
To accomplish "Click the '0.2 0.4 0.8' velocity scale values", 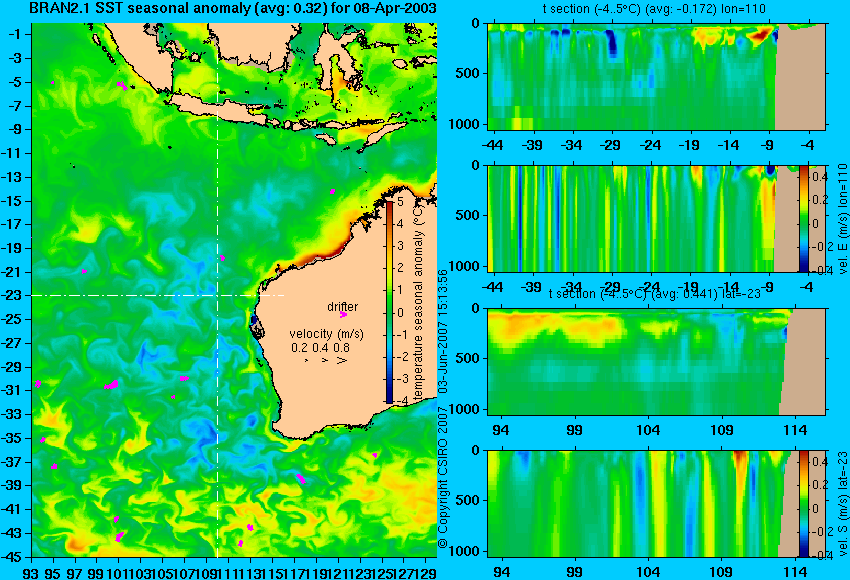I will tap(320, 348).
